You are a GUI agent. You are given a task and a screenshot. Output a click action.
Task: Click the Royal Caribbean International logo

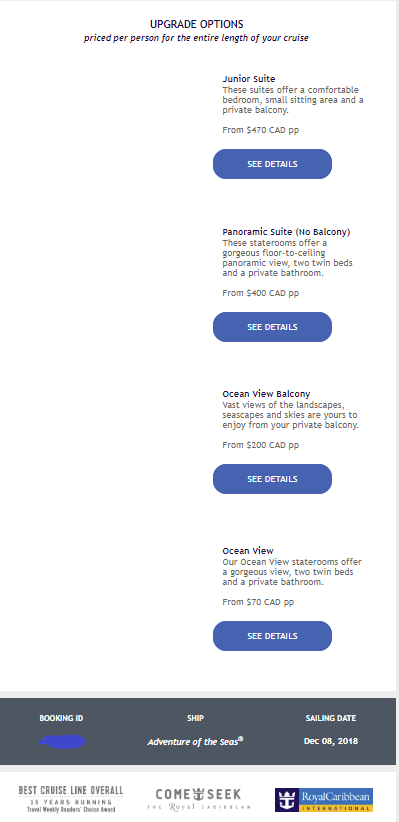(323, 799)
